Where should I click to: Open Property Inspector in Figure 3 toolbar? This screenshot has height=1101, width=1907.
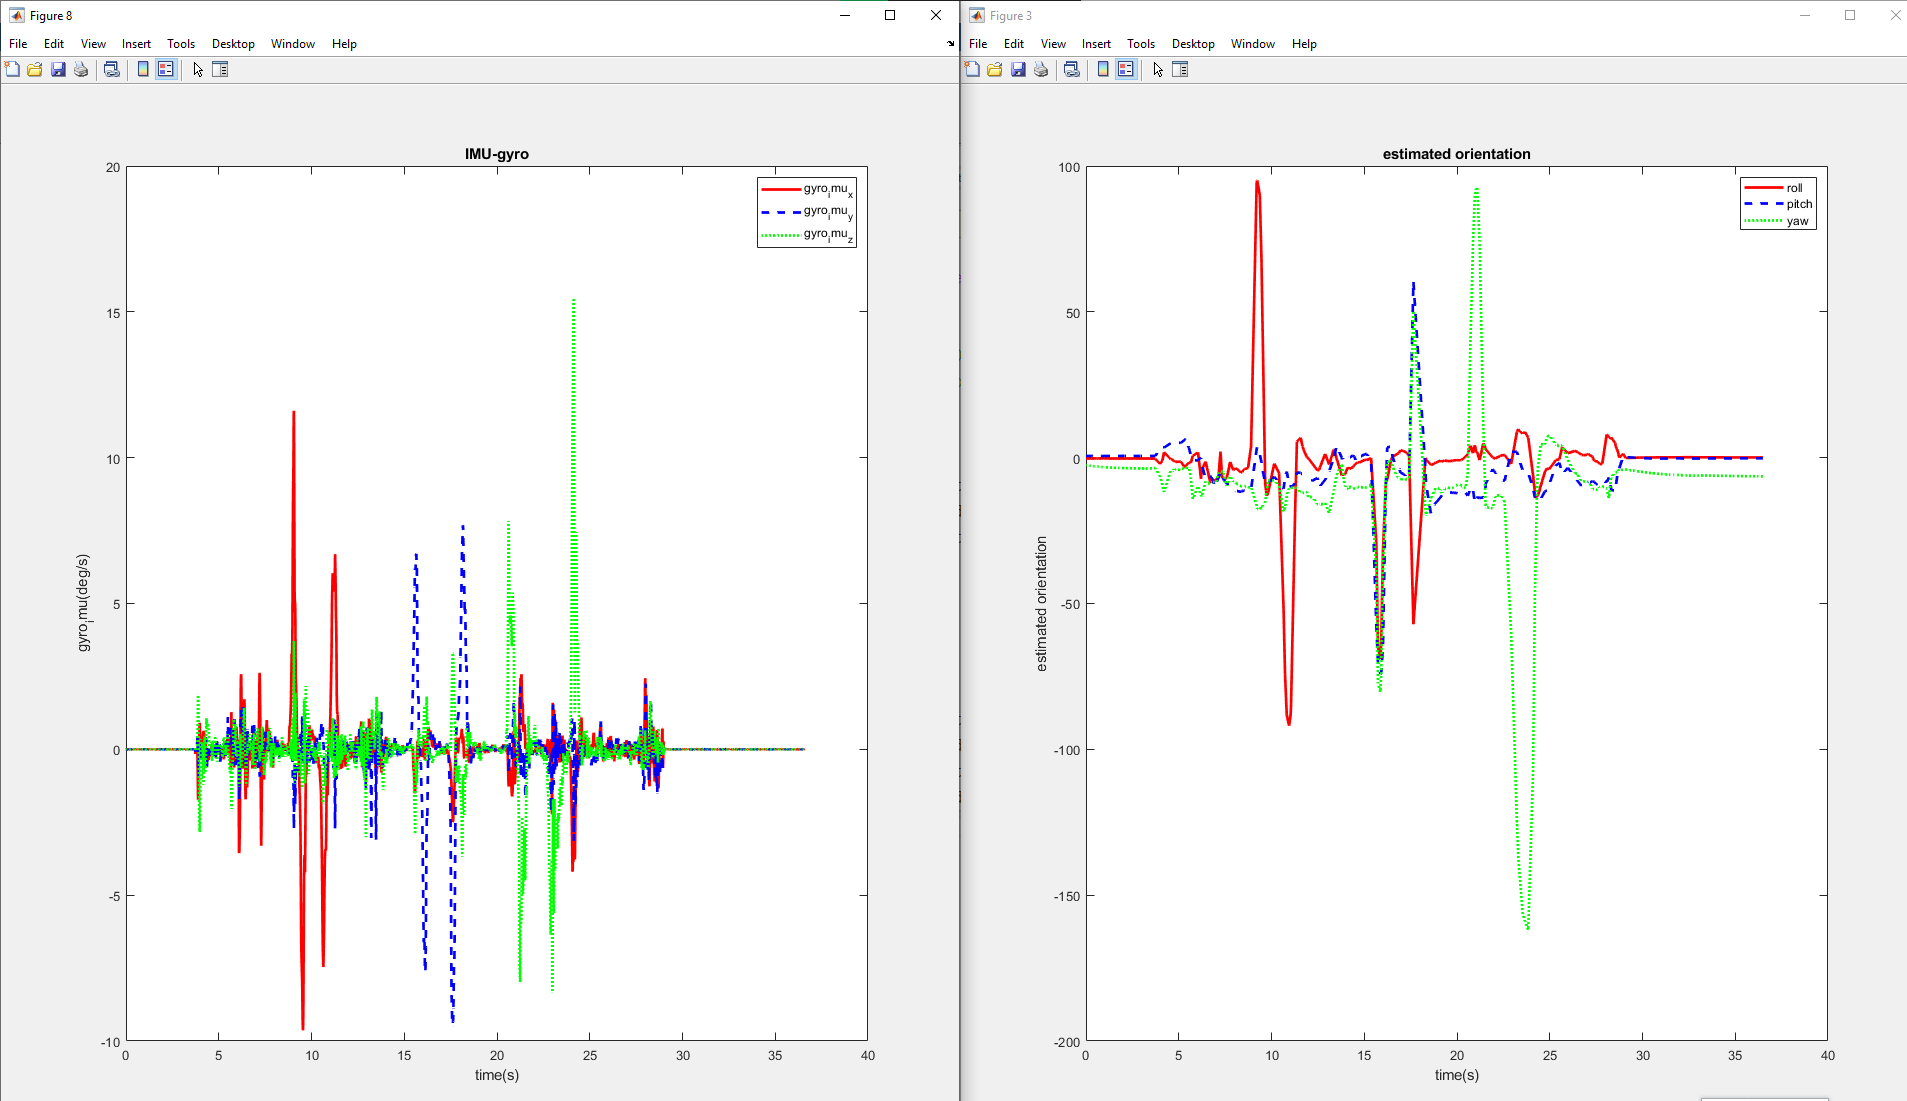(x=1180, y=69)
